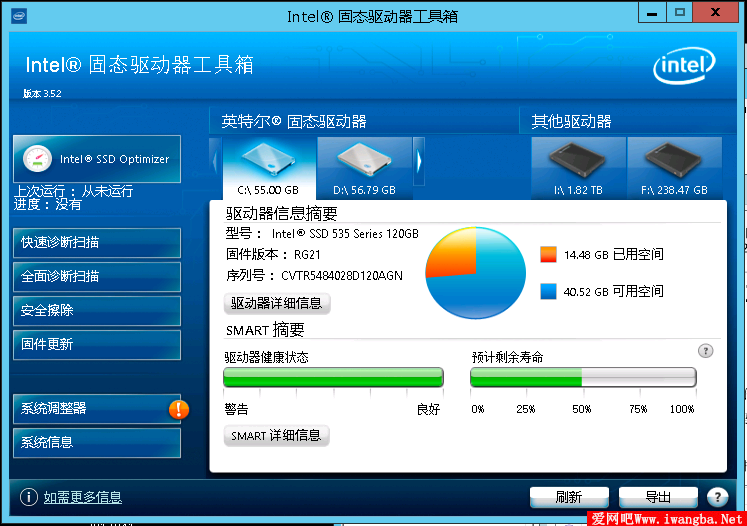
Task: Open 如需更多信息 more information link
Action: pyautogui.click(x=83, y=497)
